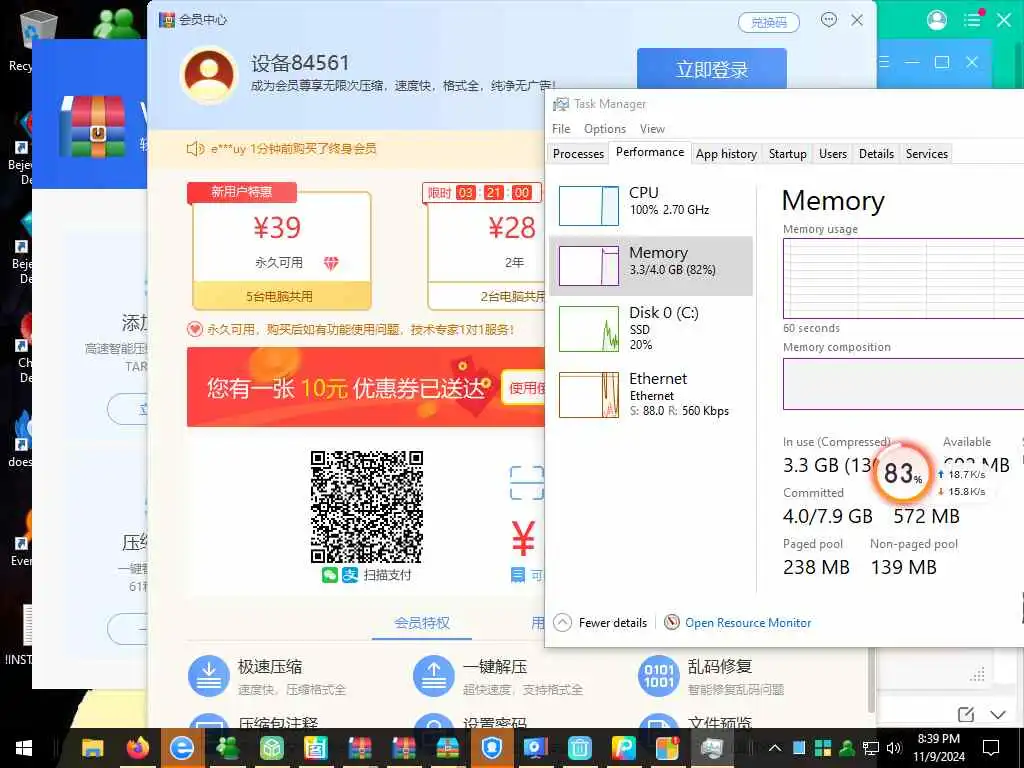
Task: Select Memory item in Task Manager sidebar
Action: point(651,266)
